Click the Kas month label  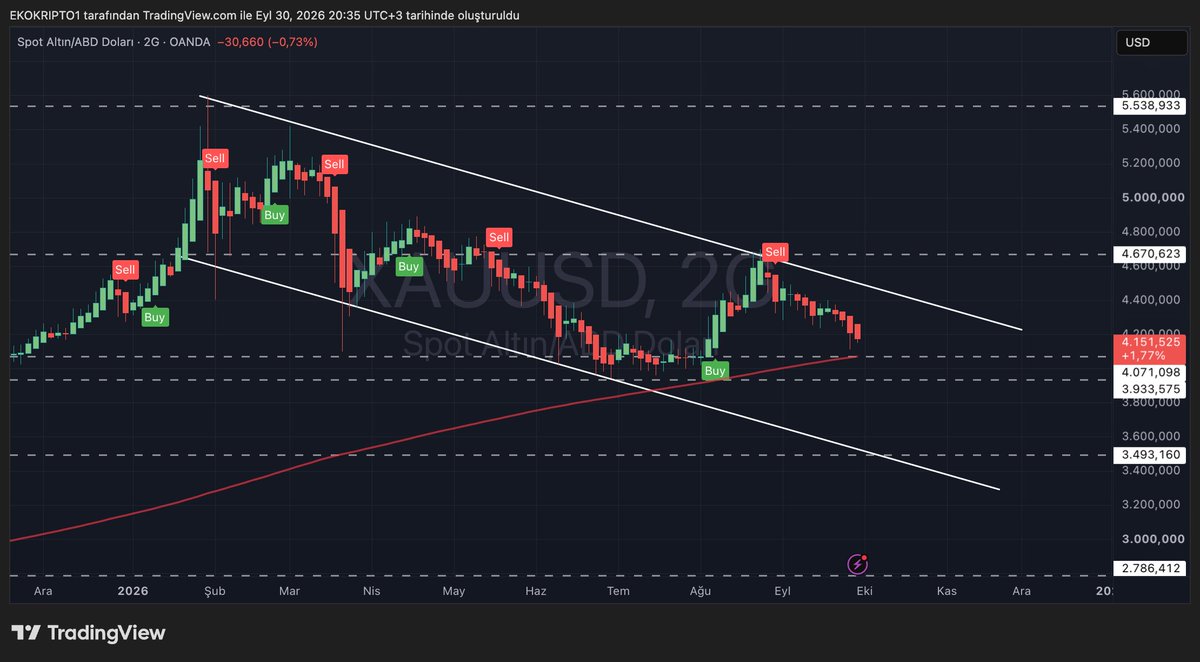tap(947, 591)
